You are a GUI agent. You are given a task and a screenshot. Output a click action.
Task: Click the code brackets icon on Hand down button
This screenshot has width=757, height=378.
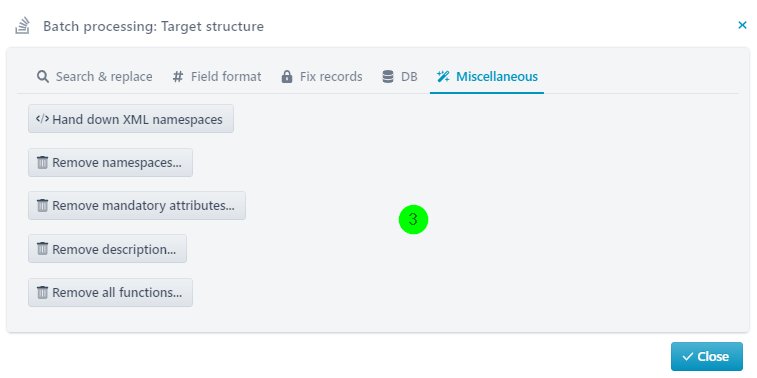pos(42,119)
